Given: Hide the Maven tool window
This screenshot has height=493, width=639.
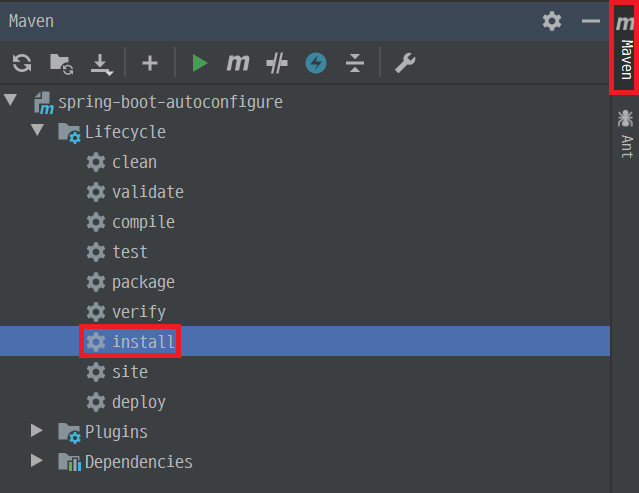Looking at the screenshot, I should coord(591,21).
